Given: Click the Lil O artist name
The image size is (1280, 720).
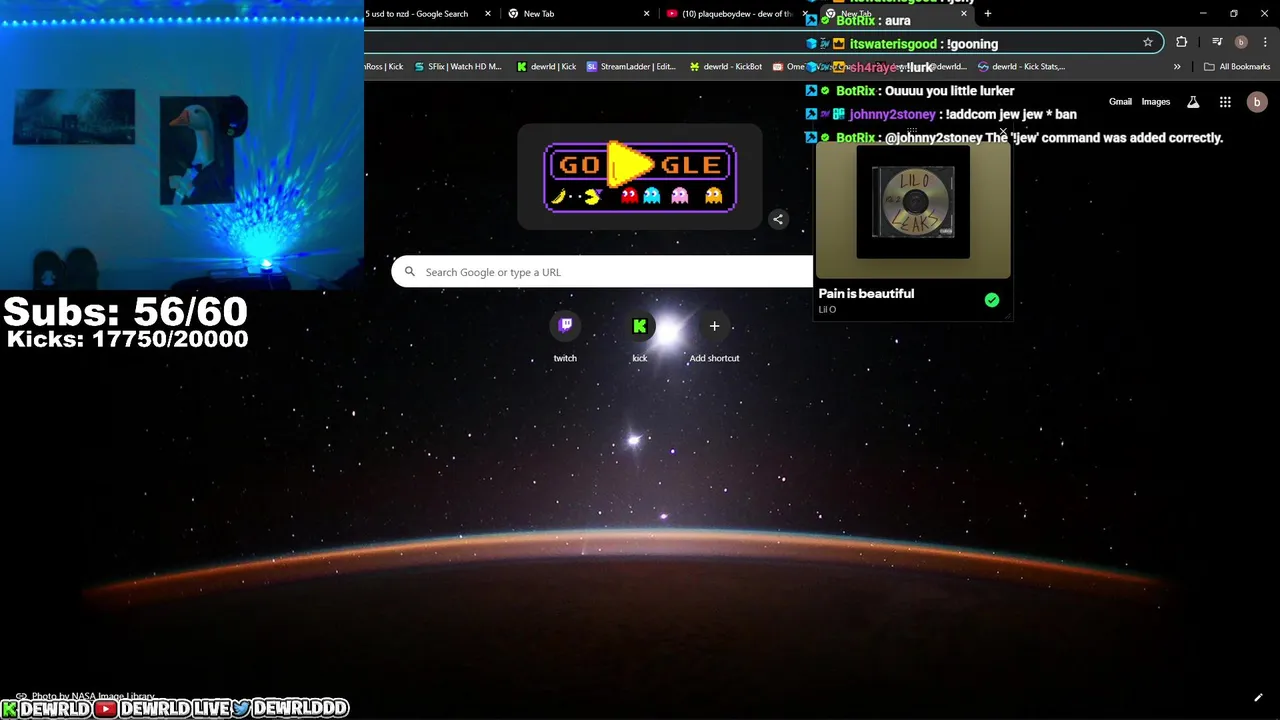Looking at the screenshot, I should pyautogui.click(x=827, y=309).
